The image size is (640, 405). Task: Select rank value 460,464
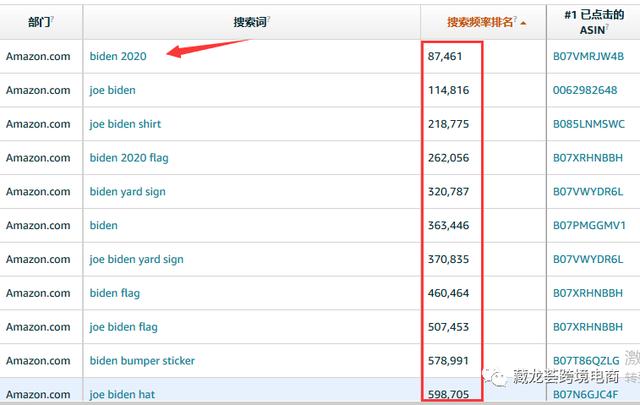point(448,293)
